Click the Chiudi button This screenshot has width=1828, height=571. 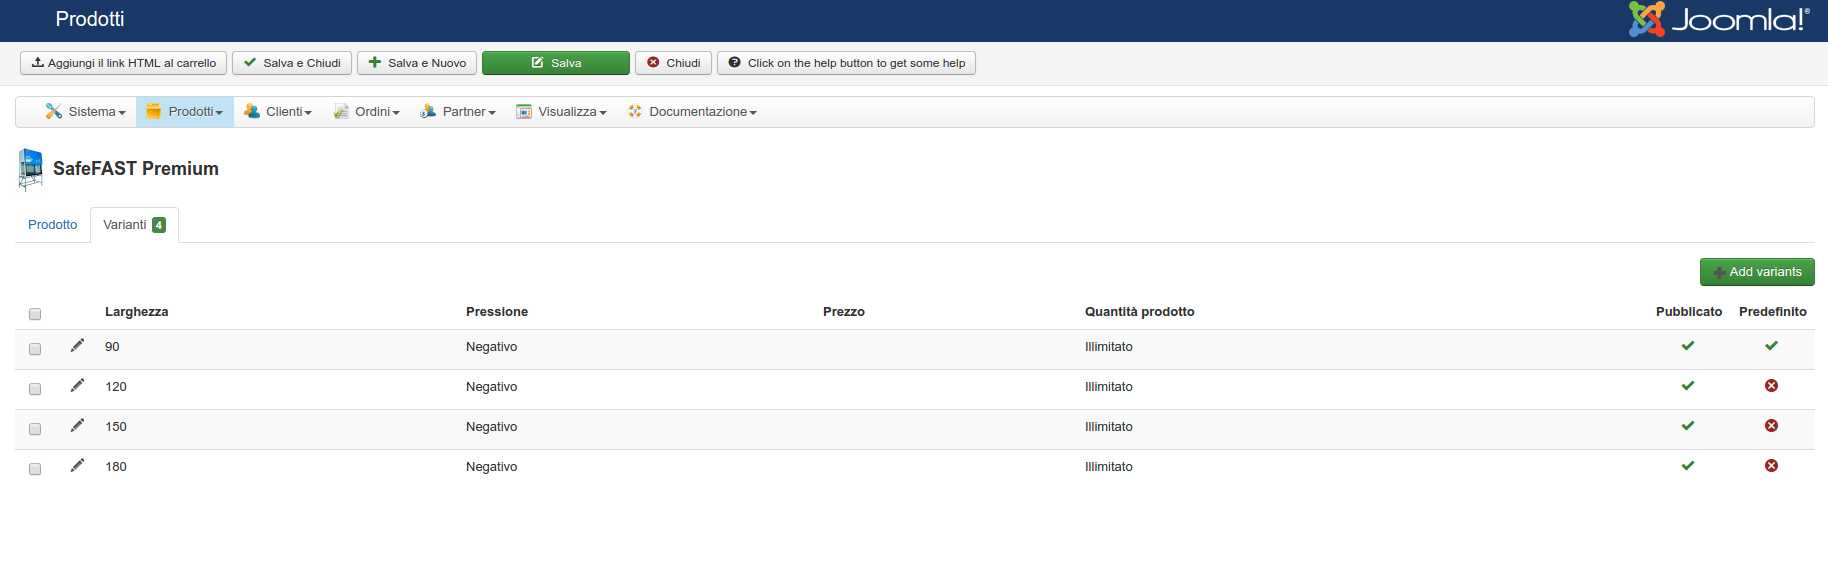pos(673,63)
